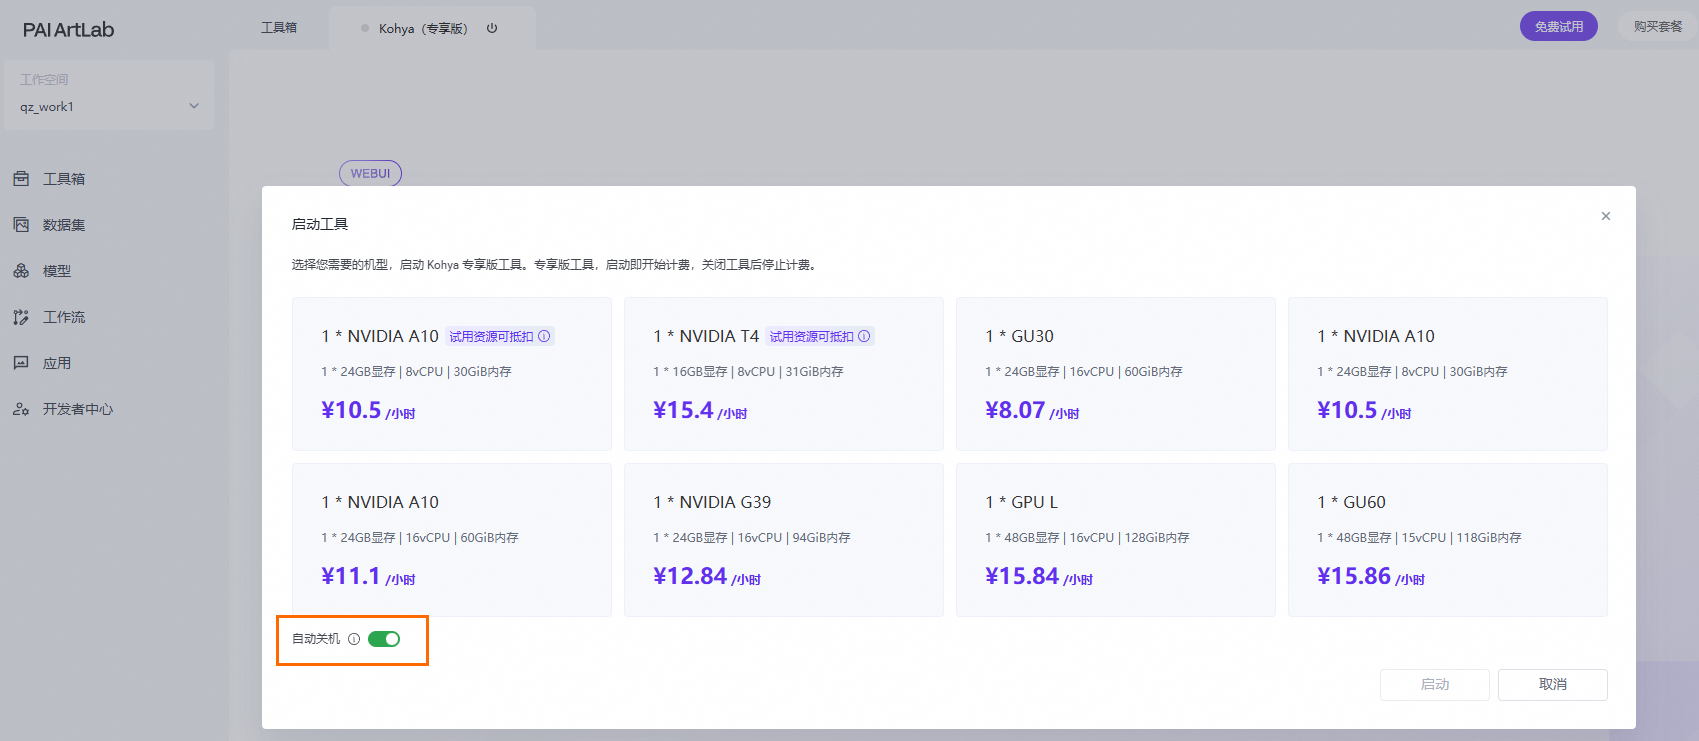Image resolution: width=1699 pixels, height=741 pixels.
Task: Click info icon in NVIDIA A10 trial tag
Action: [544, 336]
